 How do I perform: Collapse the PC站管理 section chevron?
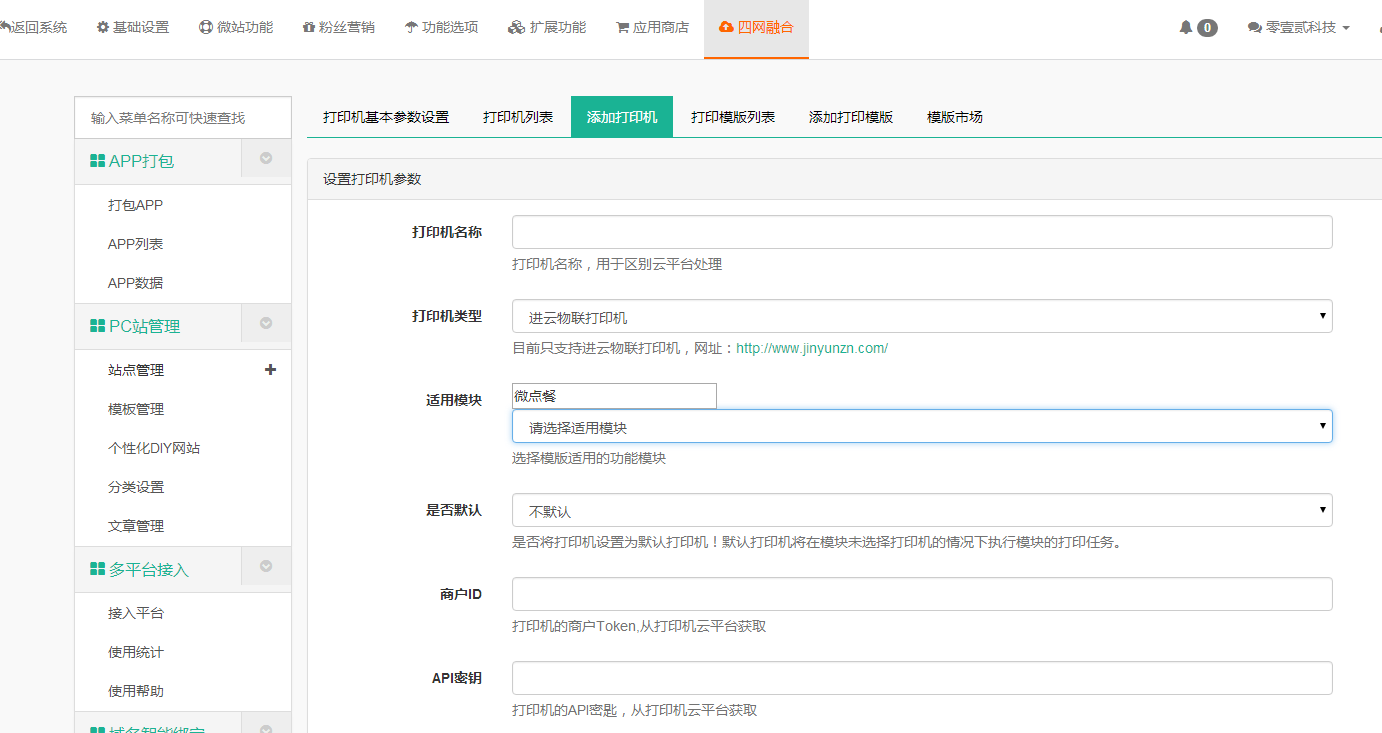coord(266,323)
